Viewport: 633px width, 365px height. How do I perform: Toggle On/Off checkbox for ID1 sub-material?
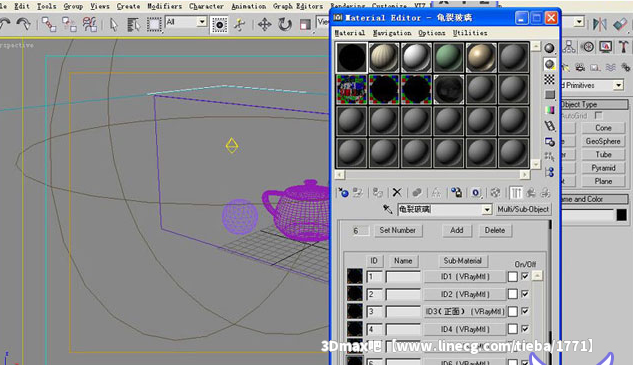(x=525, y=276)
